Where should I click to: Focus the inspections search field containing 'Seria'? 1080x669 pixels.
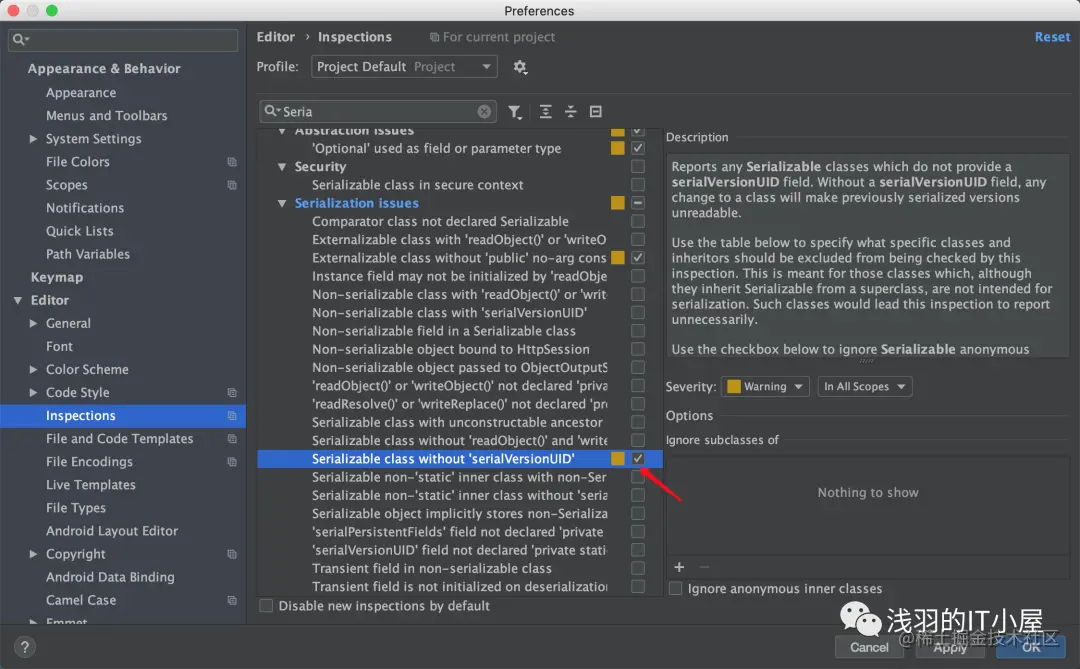coord(378,112)
